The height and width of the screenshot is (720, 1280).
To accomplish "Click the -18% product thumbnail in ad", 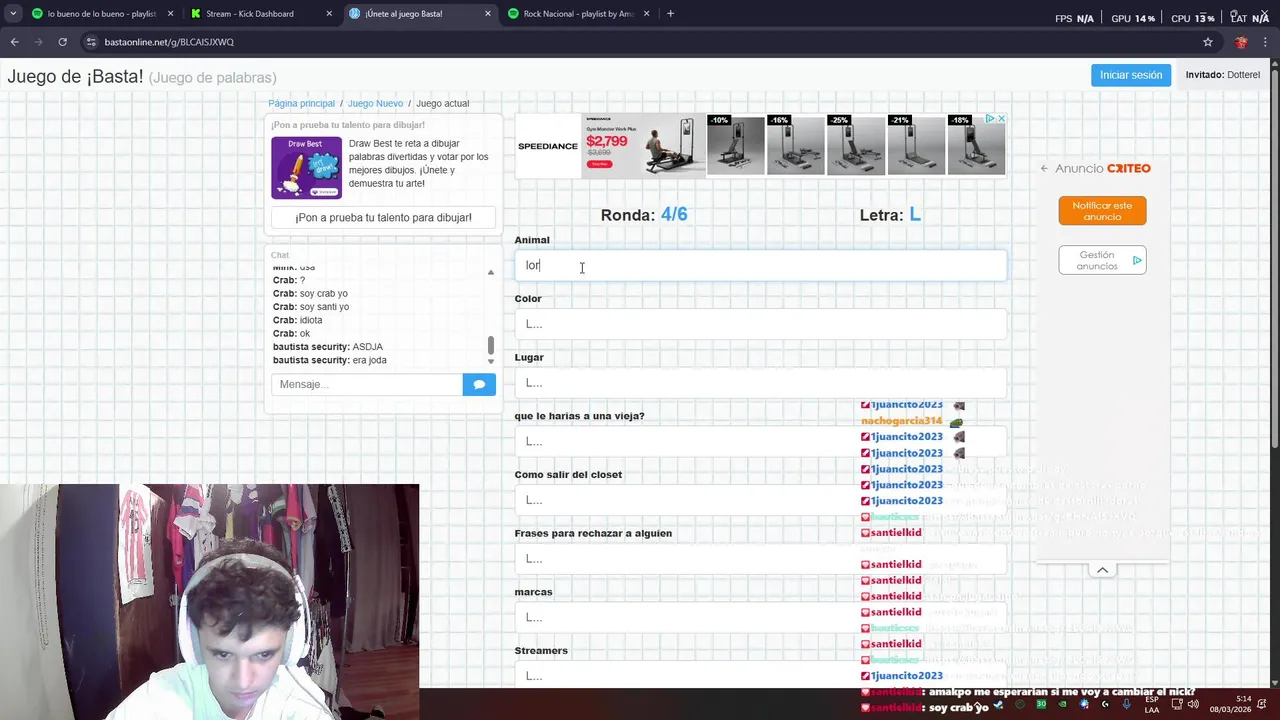I will click(x=976, y=145).
